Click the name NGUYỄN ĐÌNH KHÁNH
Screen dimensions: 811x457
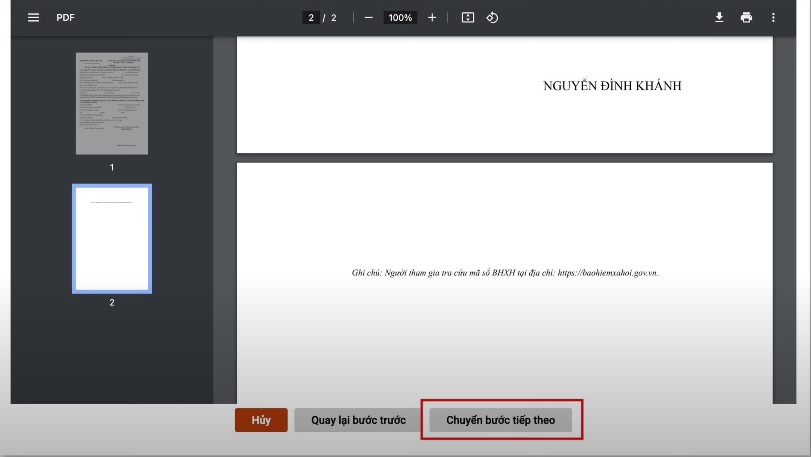pyautogui.click(x=612, y=86)
